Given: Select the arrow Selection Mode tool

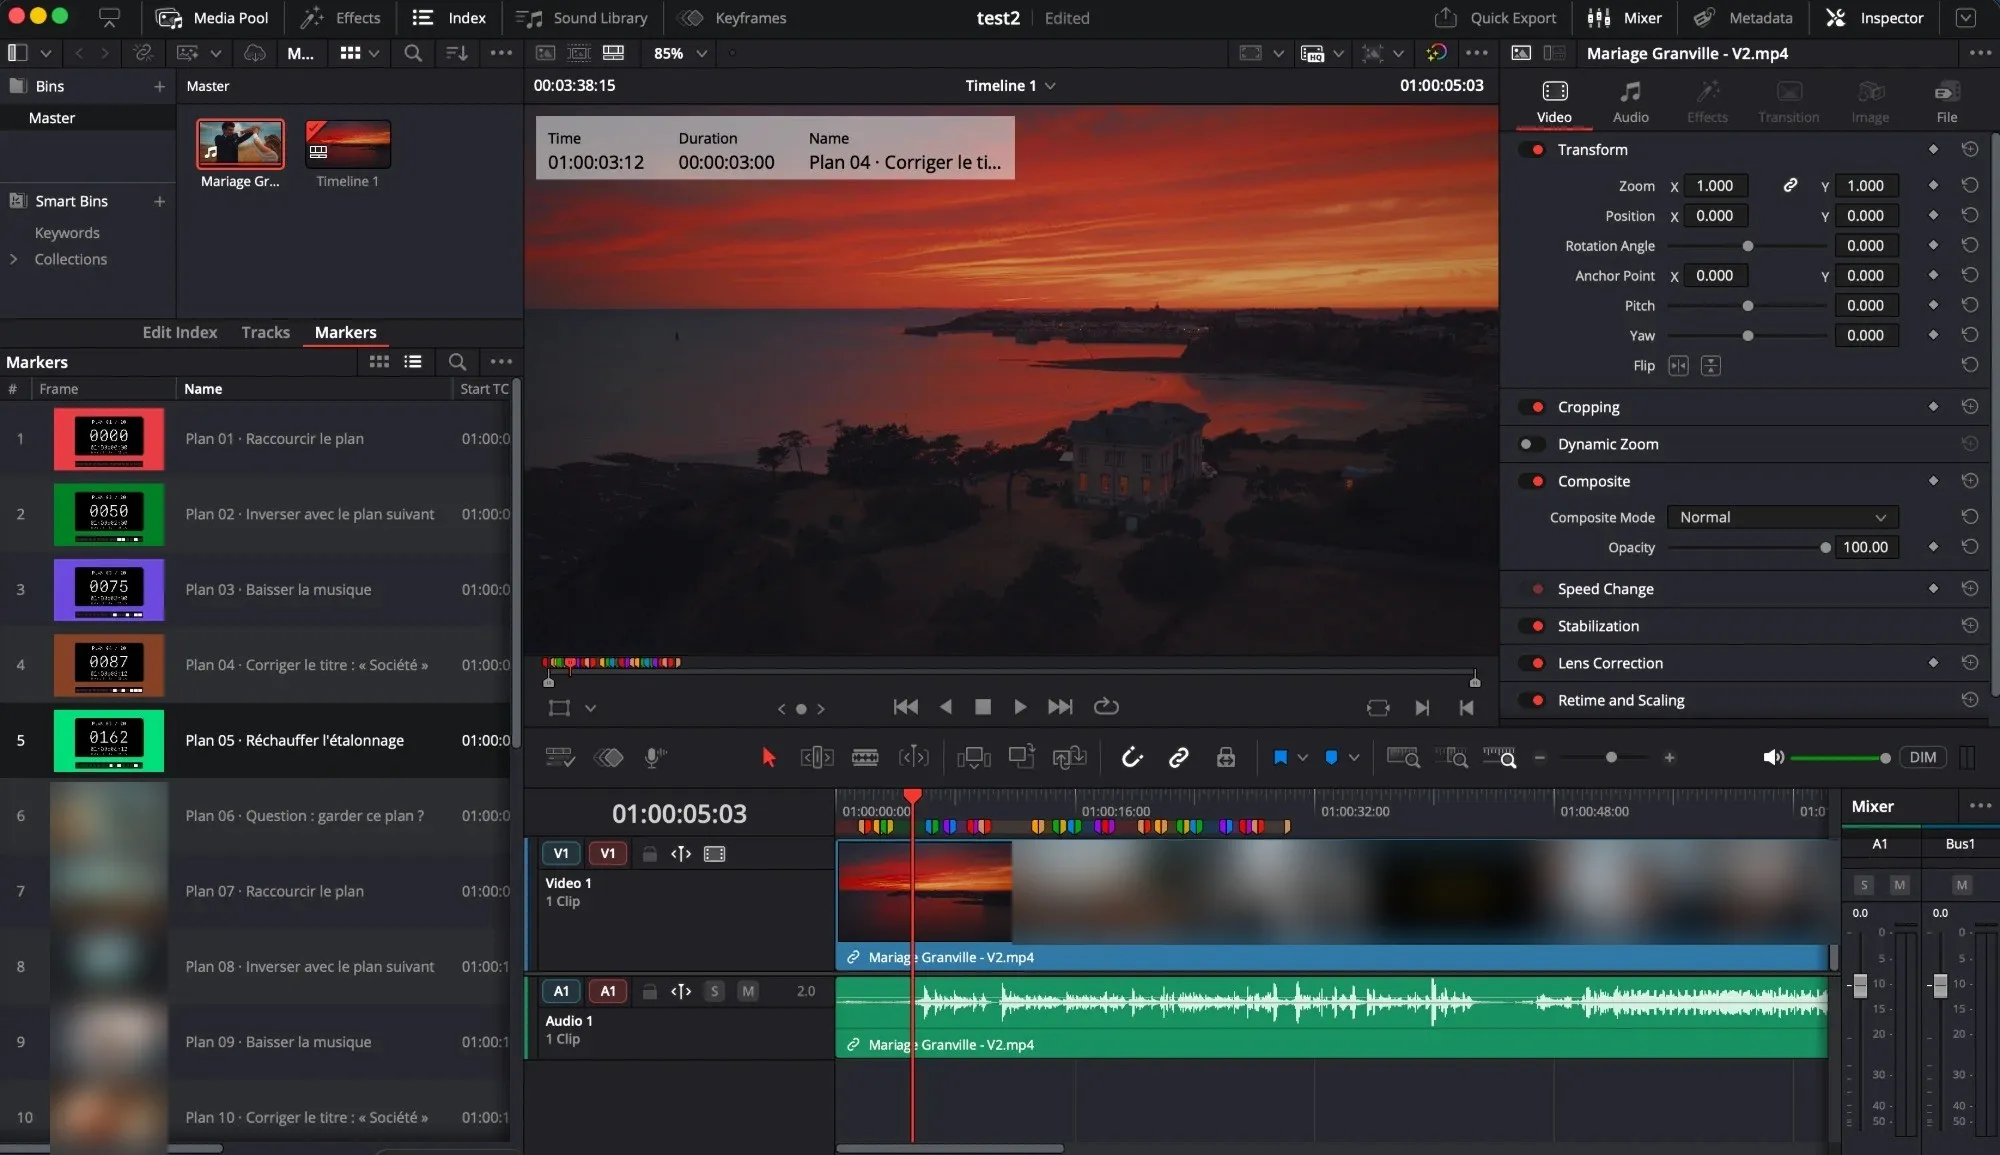Looking at the screenshot, I should click(x=768, y=757).
